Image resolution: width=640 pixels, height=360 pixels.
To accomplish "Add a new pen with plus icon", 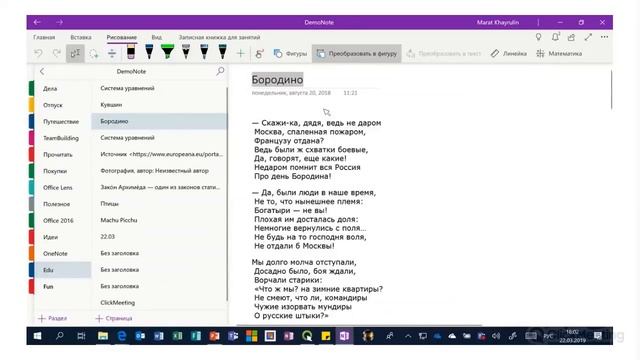I will coord(240,53).
